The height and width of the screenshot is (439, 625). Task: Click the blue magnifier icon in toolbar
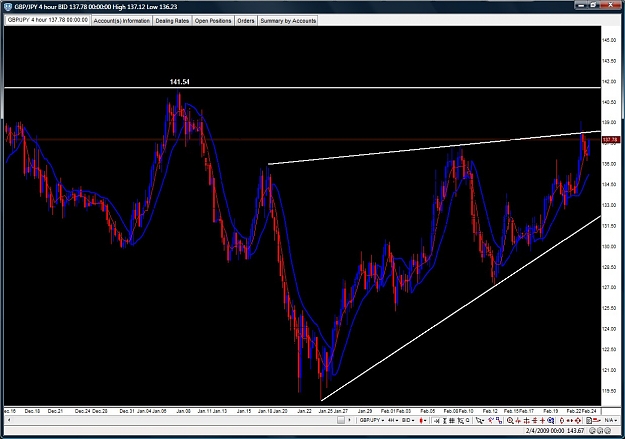tap(551, 420)
